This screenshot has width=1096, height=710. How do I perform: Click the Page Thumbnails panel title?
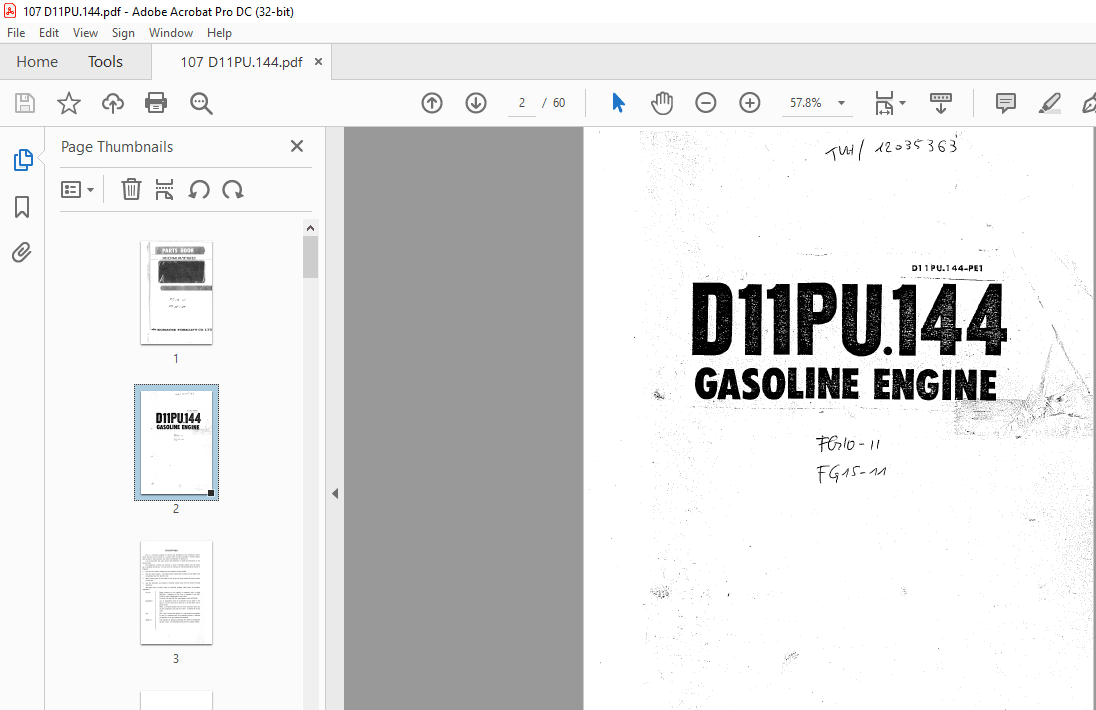pyautogui.click(x=117, y=147)
